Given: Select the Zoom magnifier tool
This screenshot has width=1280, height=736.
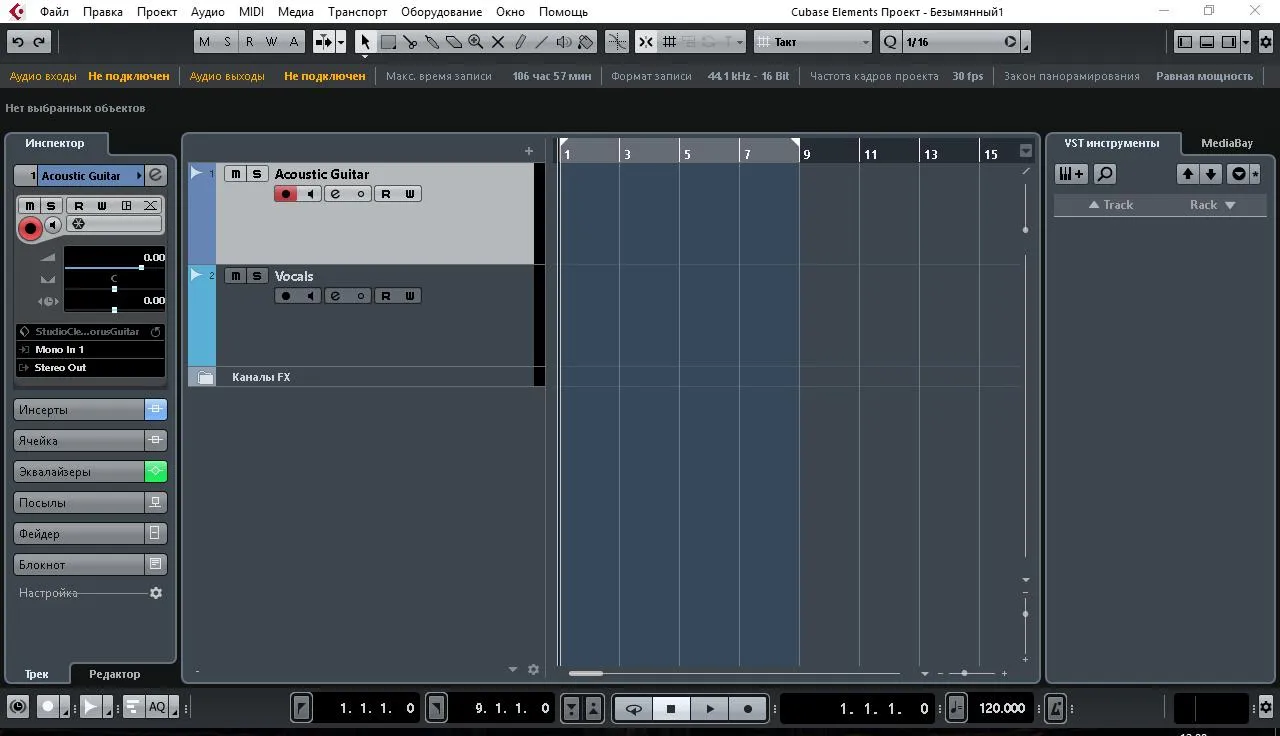Looking at the screenshot, I should [476, 42].
